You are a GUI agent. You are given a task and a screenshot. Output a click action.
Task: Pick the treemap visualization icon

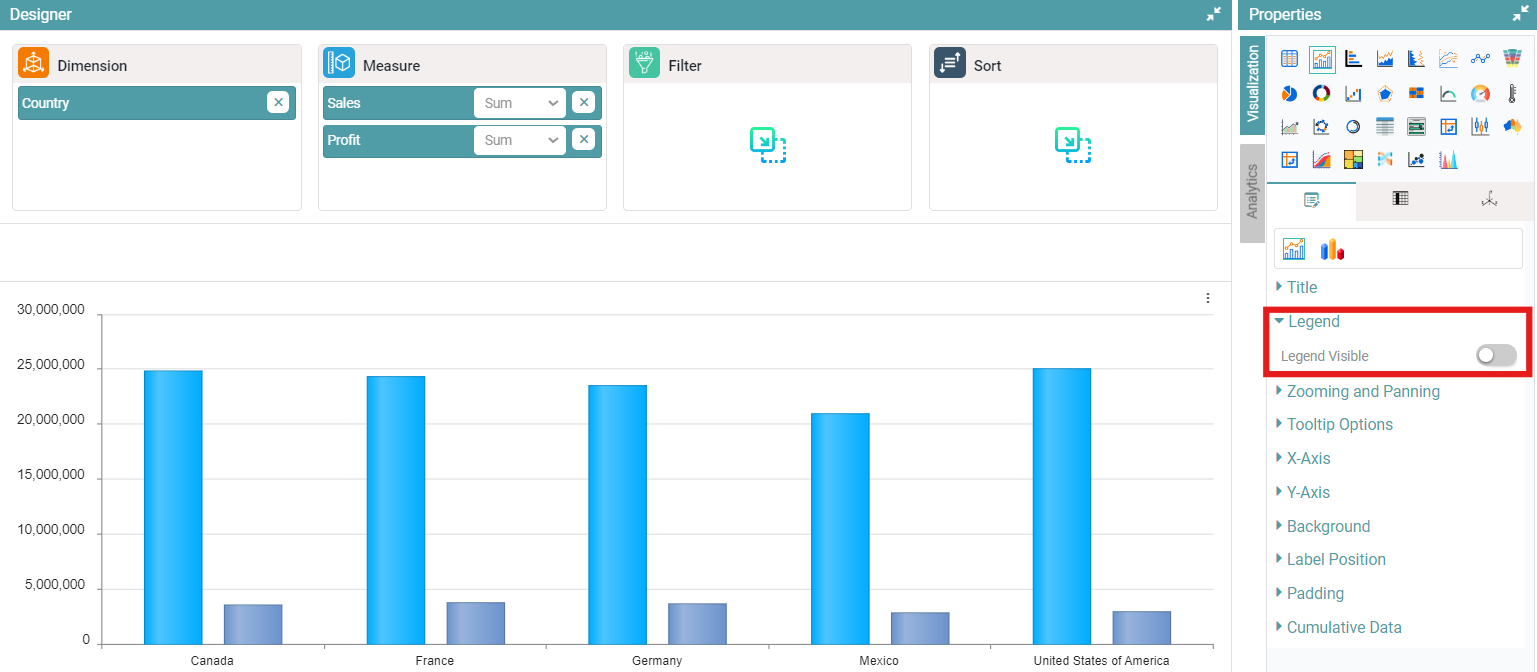(1353, 160)
